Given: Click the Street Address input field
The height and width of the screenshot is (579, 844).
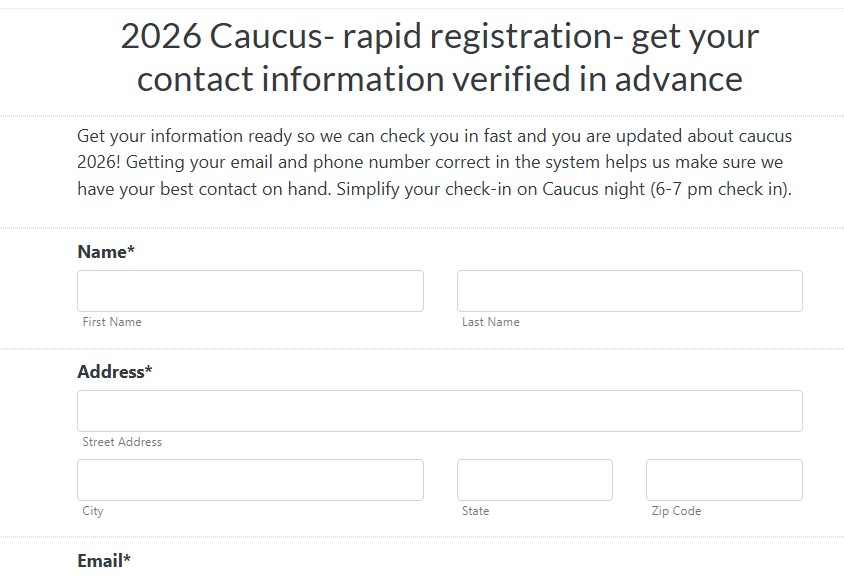Looking at the screenshot, I should (x=439, y=410).
